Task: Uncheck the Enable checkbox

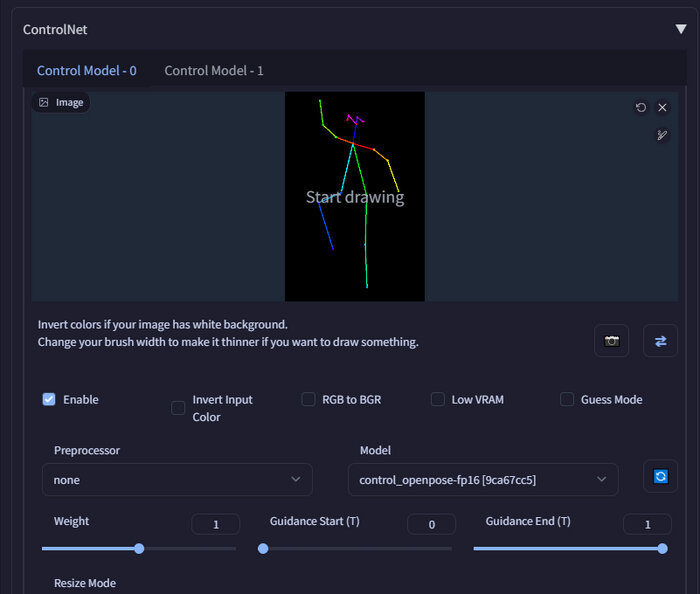Action: 49,399
